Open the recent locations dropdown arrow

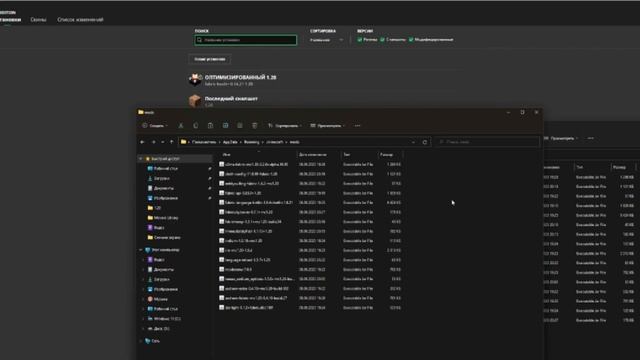162,142
